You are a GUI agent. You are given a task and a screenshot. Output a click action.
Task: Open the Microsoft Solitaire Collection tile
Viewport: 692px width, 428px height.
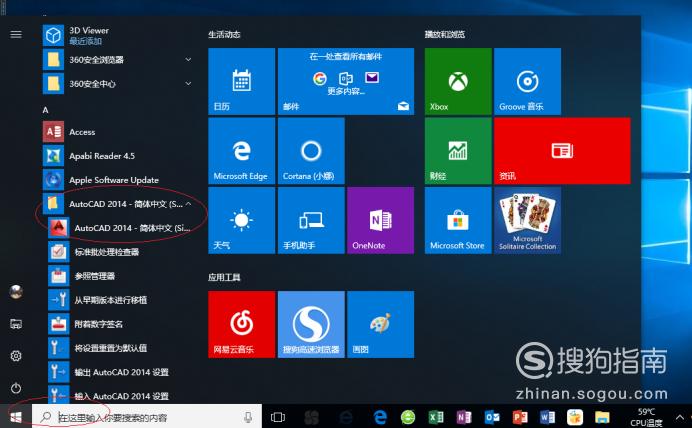coord(527,220)
